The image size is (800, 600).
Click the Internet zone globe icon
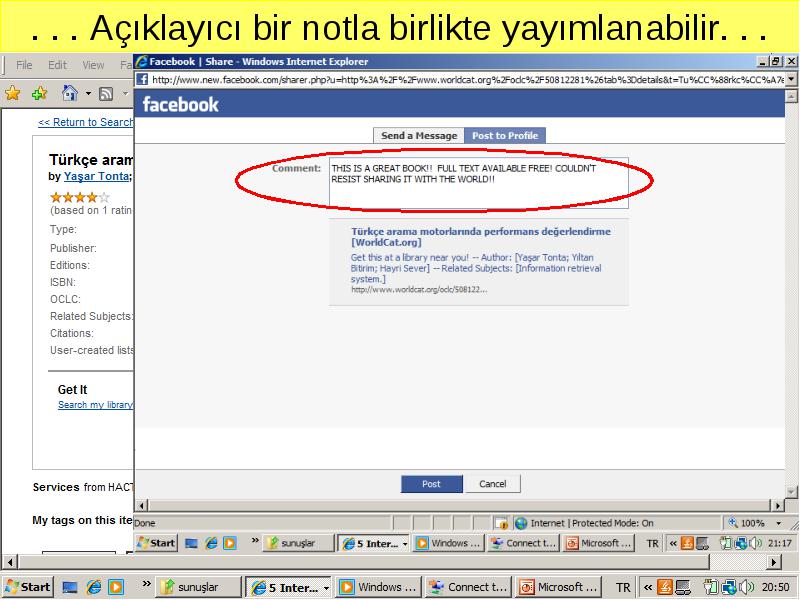tap(521, 523)
